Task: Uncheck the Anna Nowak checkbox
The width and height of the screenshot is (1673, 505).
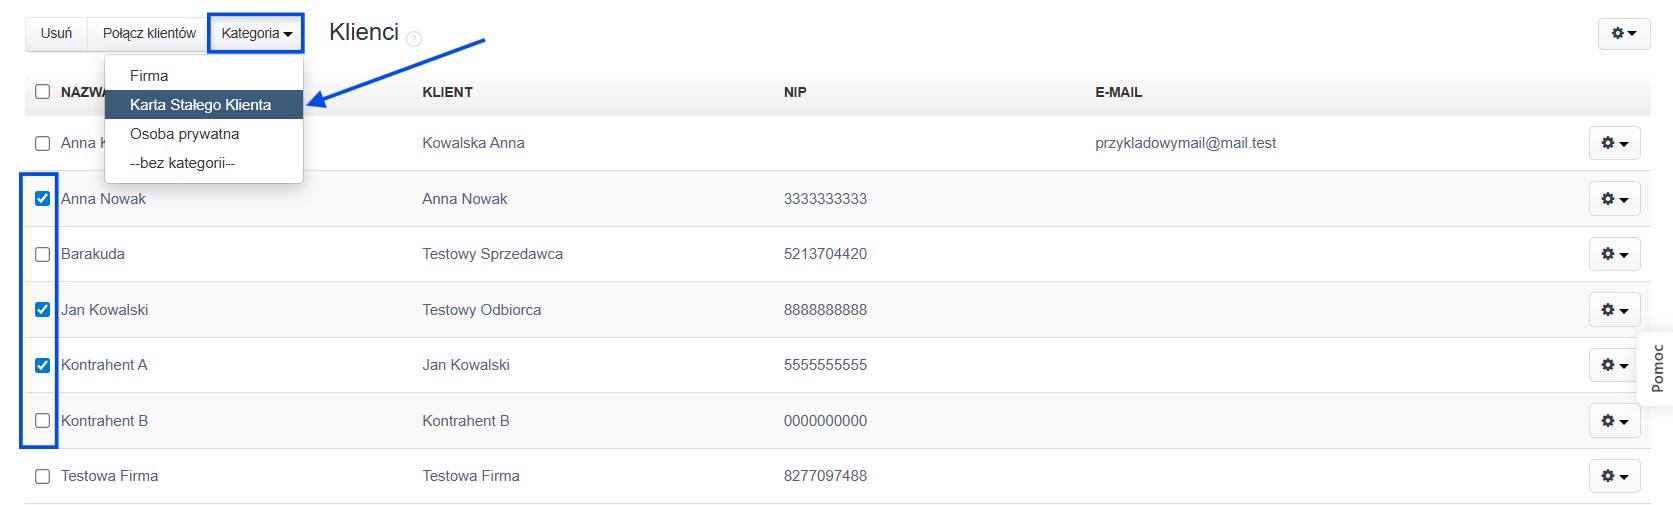Action: 42,199
